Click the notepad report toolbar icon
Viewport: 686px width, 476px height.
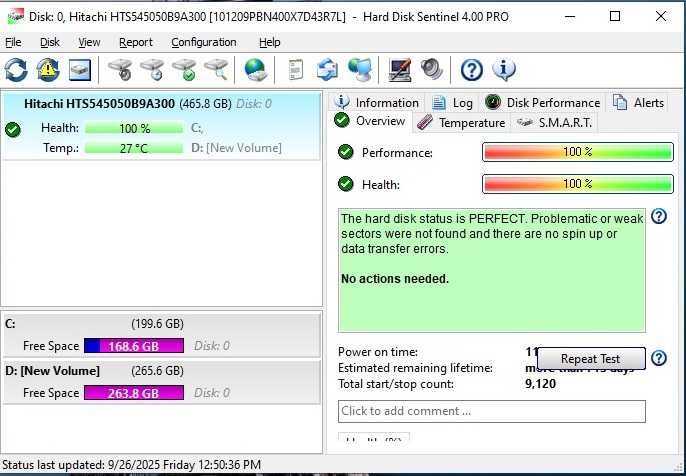tap(296, 70)
